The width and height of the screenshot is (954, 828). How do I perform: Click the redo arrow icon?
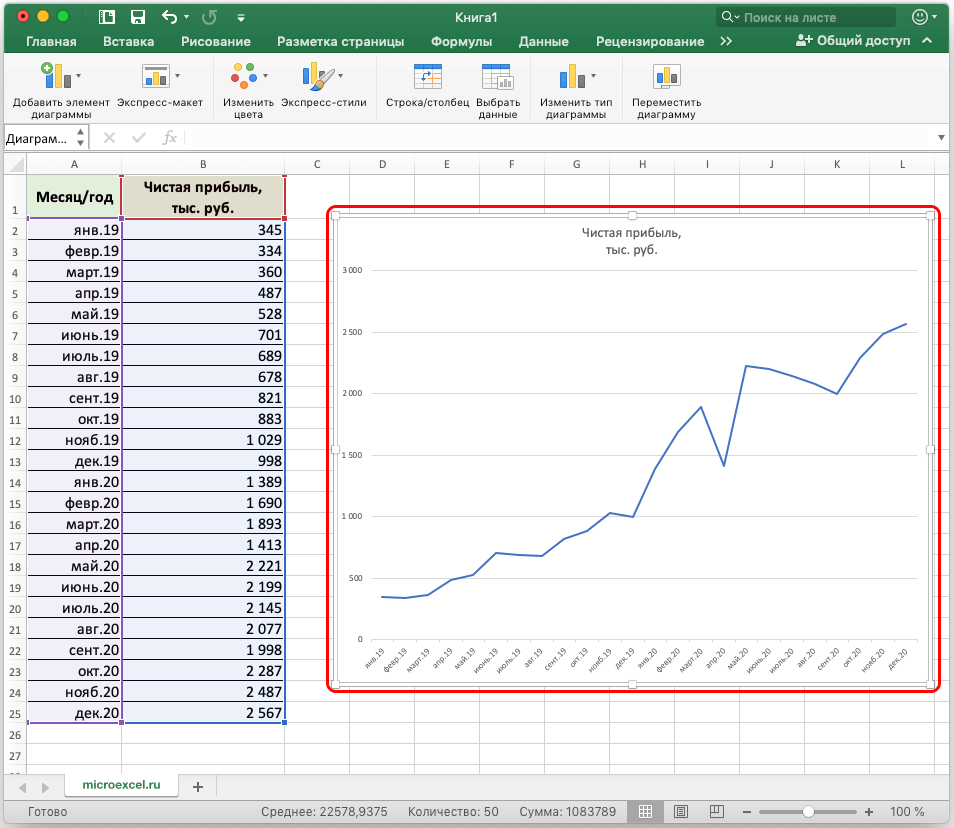pyautogui.click(x=209, y=17)
